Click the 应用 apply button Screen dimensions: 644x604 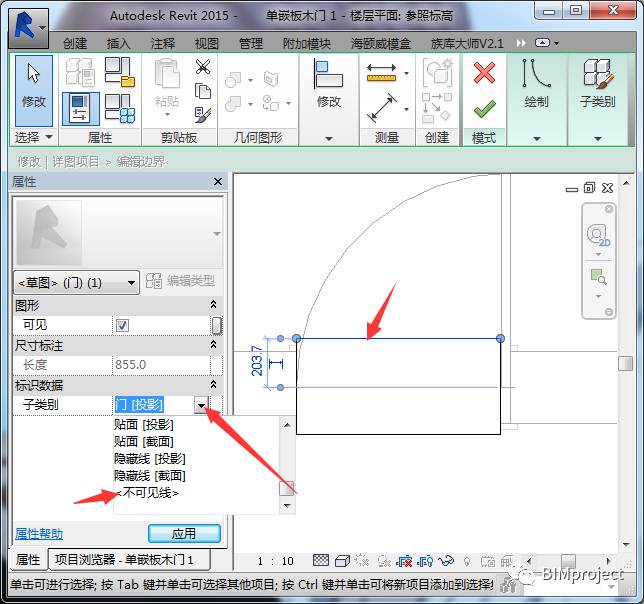click(x=184, y=533)
